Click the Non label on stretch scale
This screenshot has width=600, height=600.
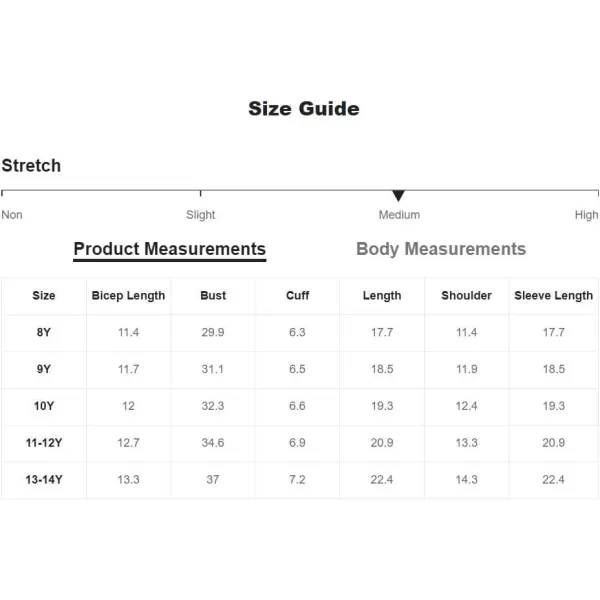(12, 215)
